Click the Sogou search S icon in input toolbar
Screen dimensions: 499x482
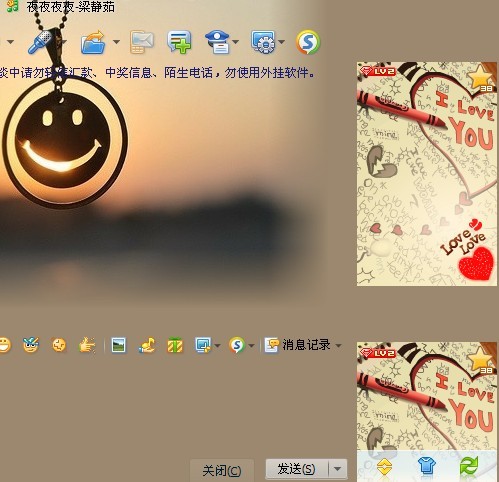point(237,345)
